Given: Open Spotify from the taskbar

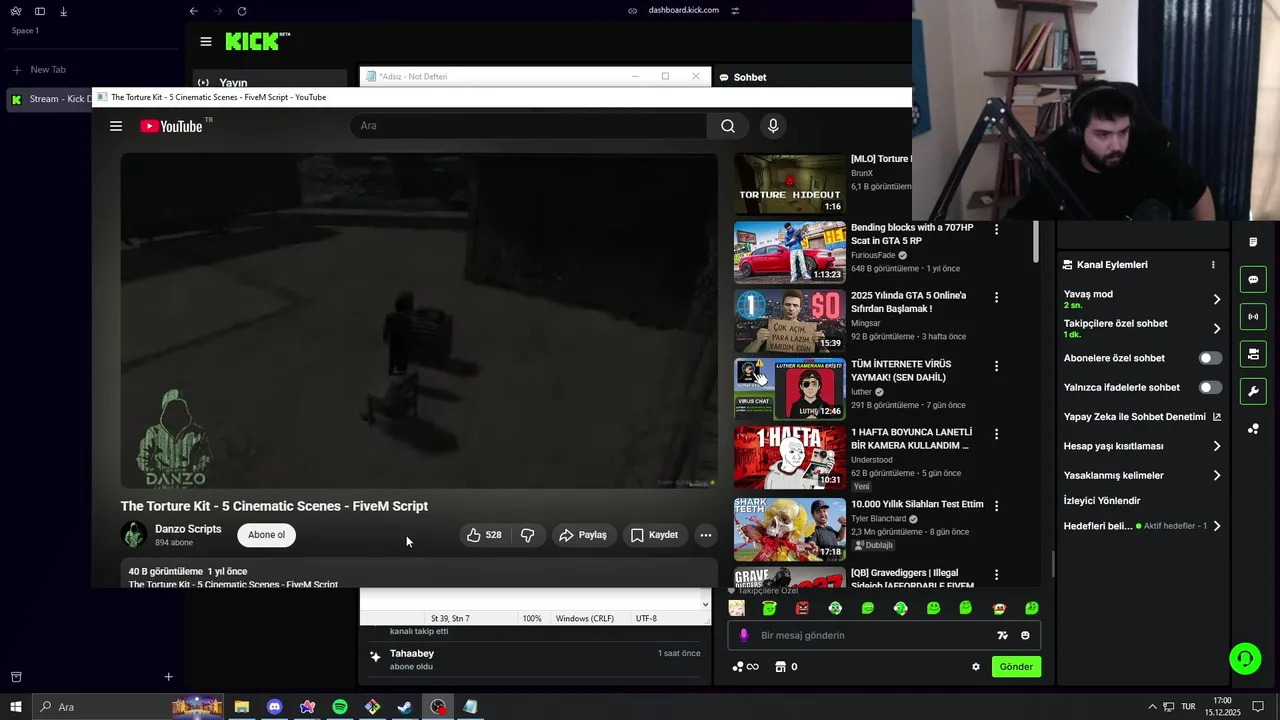Looking at the screenshot, I should coord(340,707).
